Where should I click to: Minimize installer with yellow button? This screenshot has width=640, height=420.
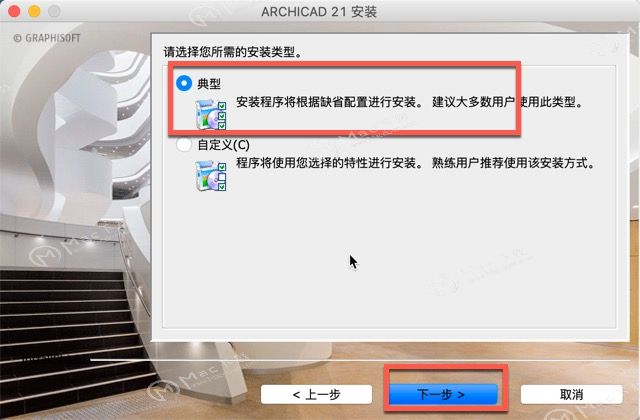[34, 11]
